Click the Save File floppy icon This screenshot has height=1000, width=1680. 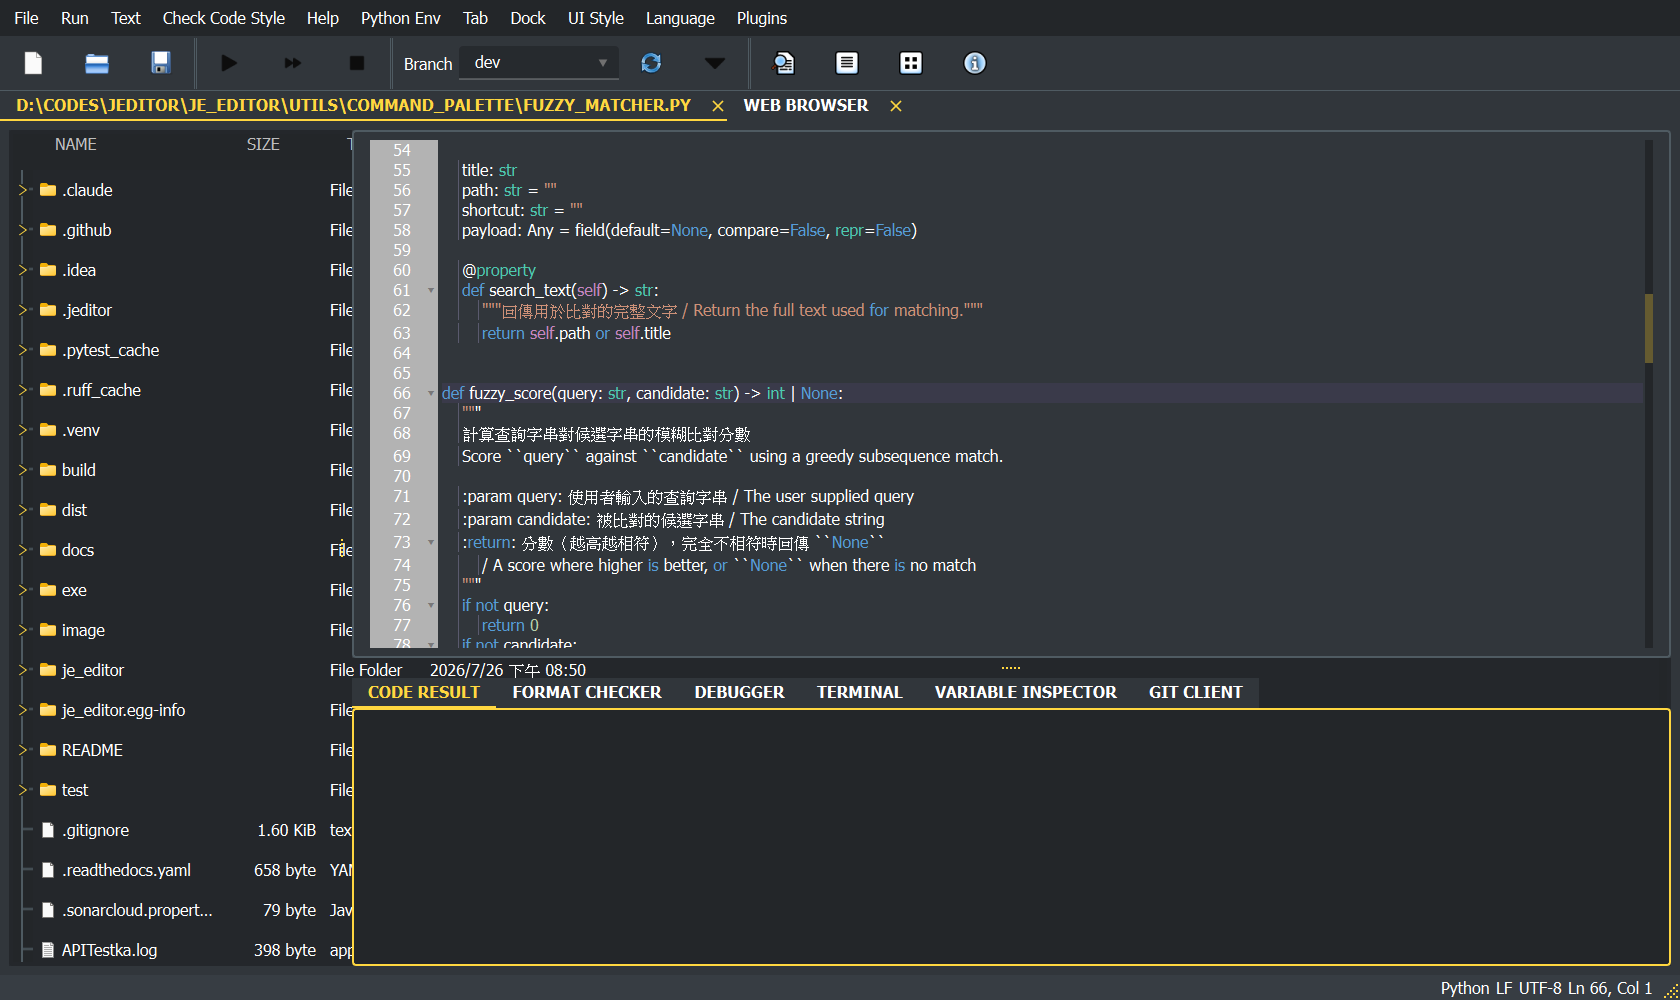(160, 63)
